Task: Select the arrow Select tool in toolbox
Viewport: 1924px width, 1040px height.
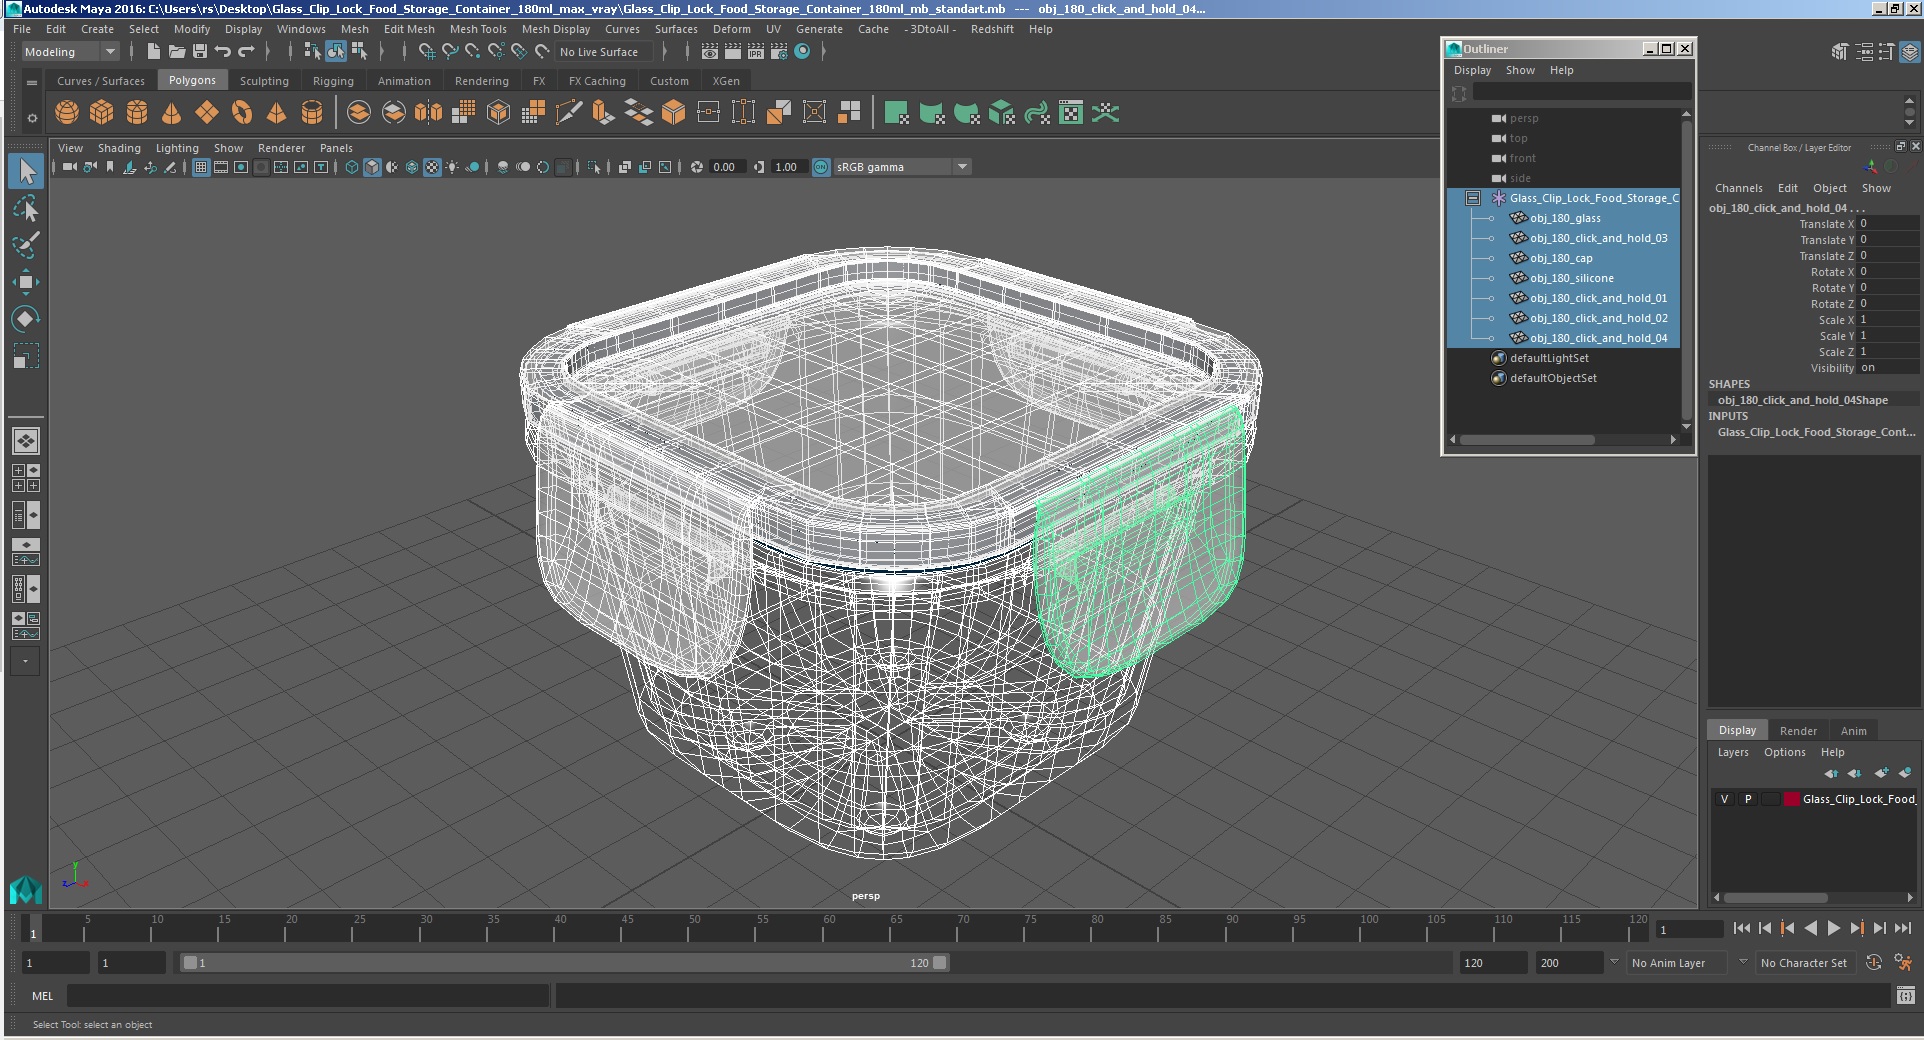Action: (x=26, y=172)
